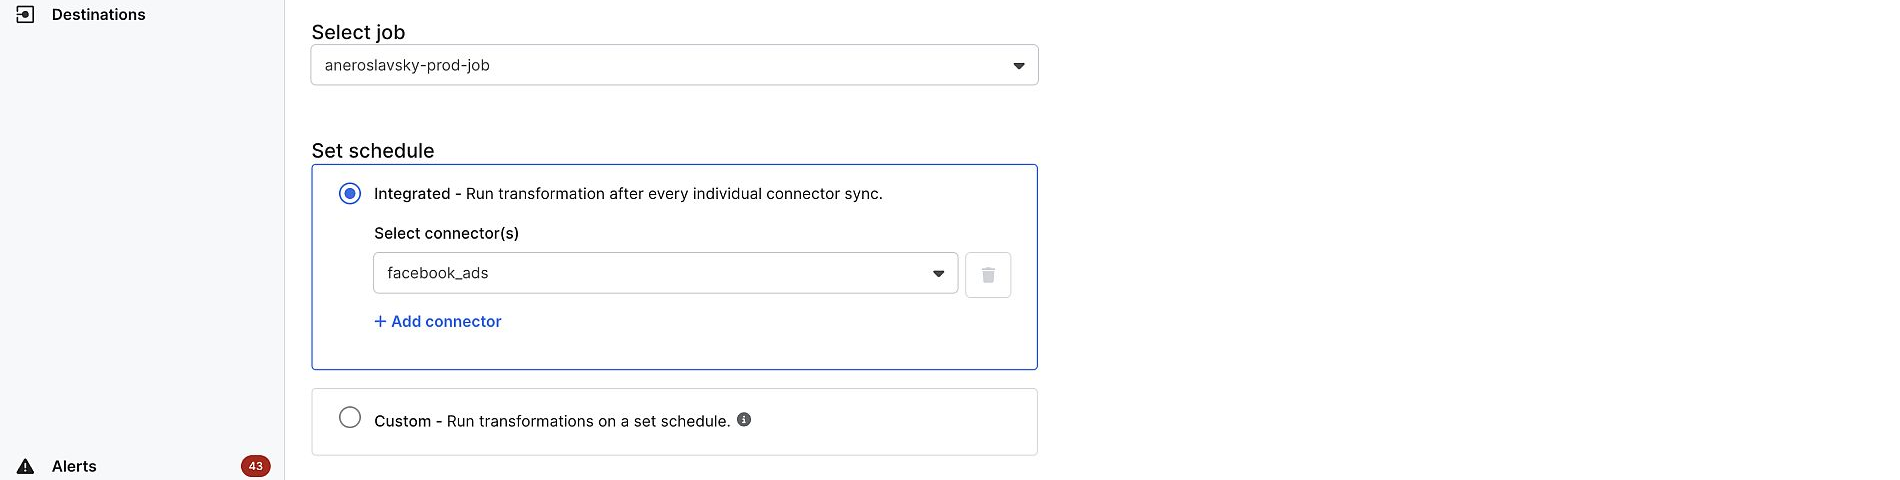Screen dimensions: 1900x480
Task: Click the caret arrow in facebook_ads dropdown
Action: click(x=939, y=274)
